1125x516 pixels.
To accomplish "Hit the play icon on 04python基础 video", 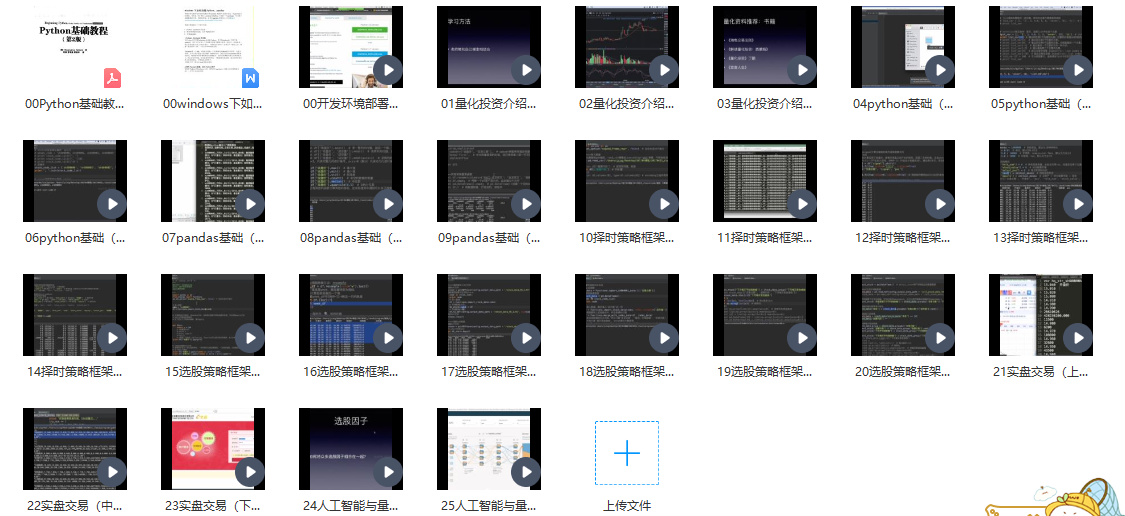I will (939, 70).
